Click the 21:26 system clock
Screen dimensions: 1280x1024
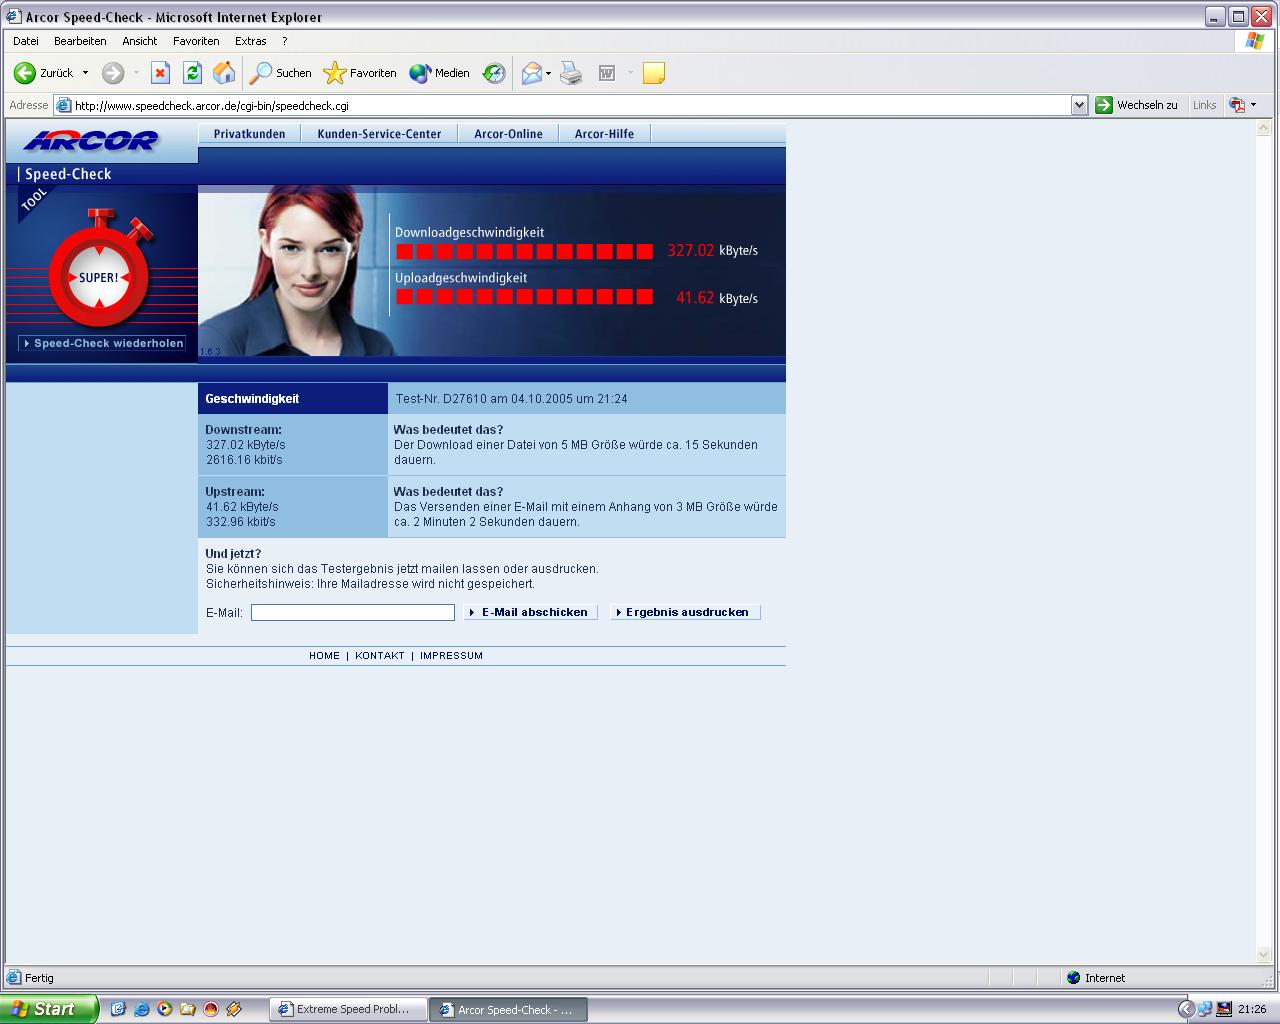pyautogui.click(x=1252, y=1009)
